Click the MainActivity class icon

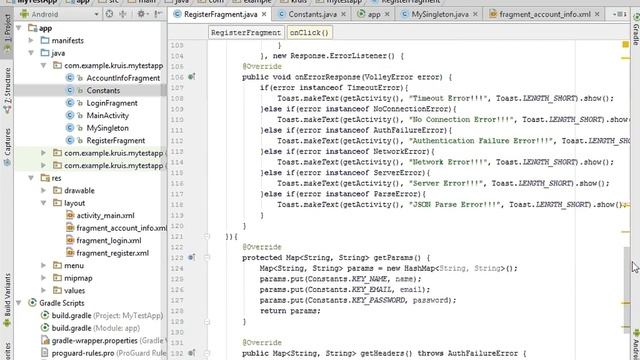[70, 116]
